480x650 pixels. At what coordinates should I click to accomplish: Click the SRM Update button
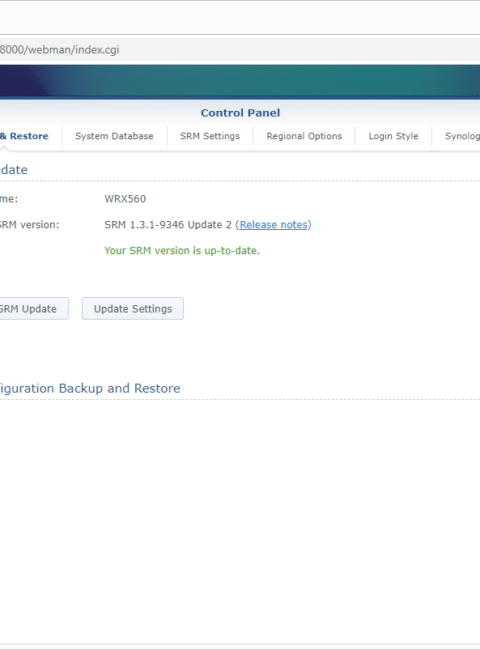pyautogui.click(x=34, y=308)
